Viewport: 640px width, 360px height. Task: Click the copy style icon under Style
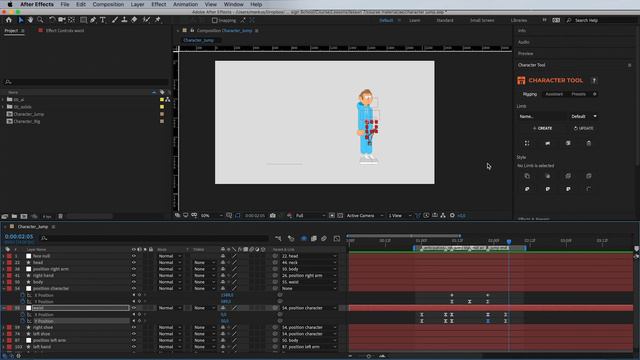tap(527, 176)
